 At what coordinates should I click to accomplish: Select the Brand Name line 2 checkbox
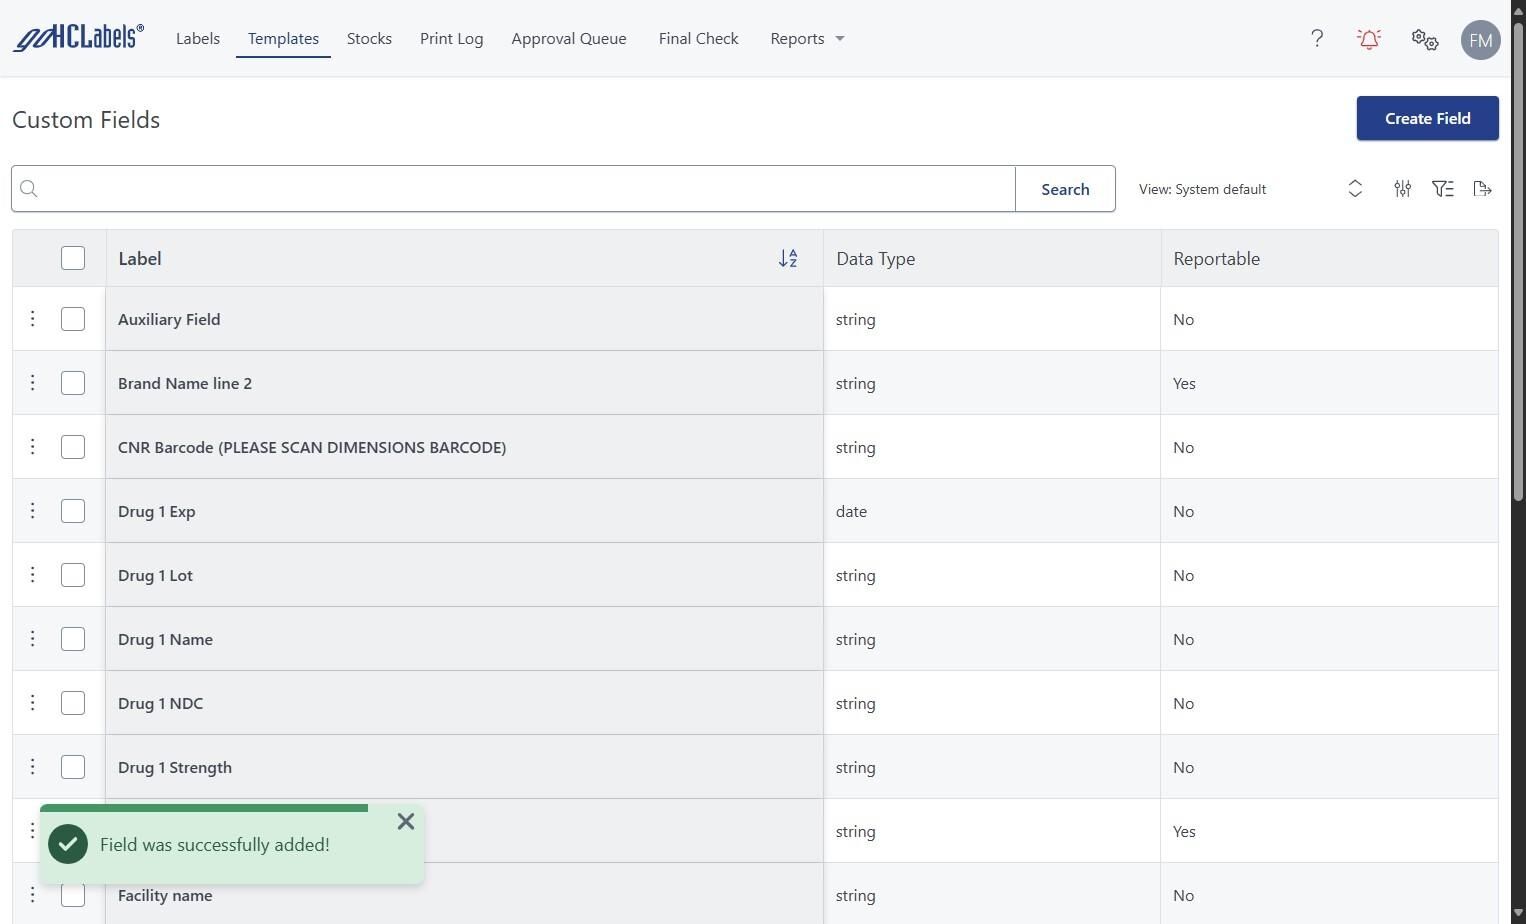[73, 383]
